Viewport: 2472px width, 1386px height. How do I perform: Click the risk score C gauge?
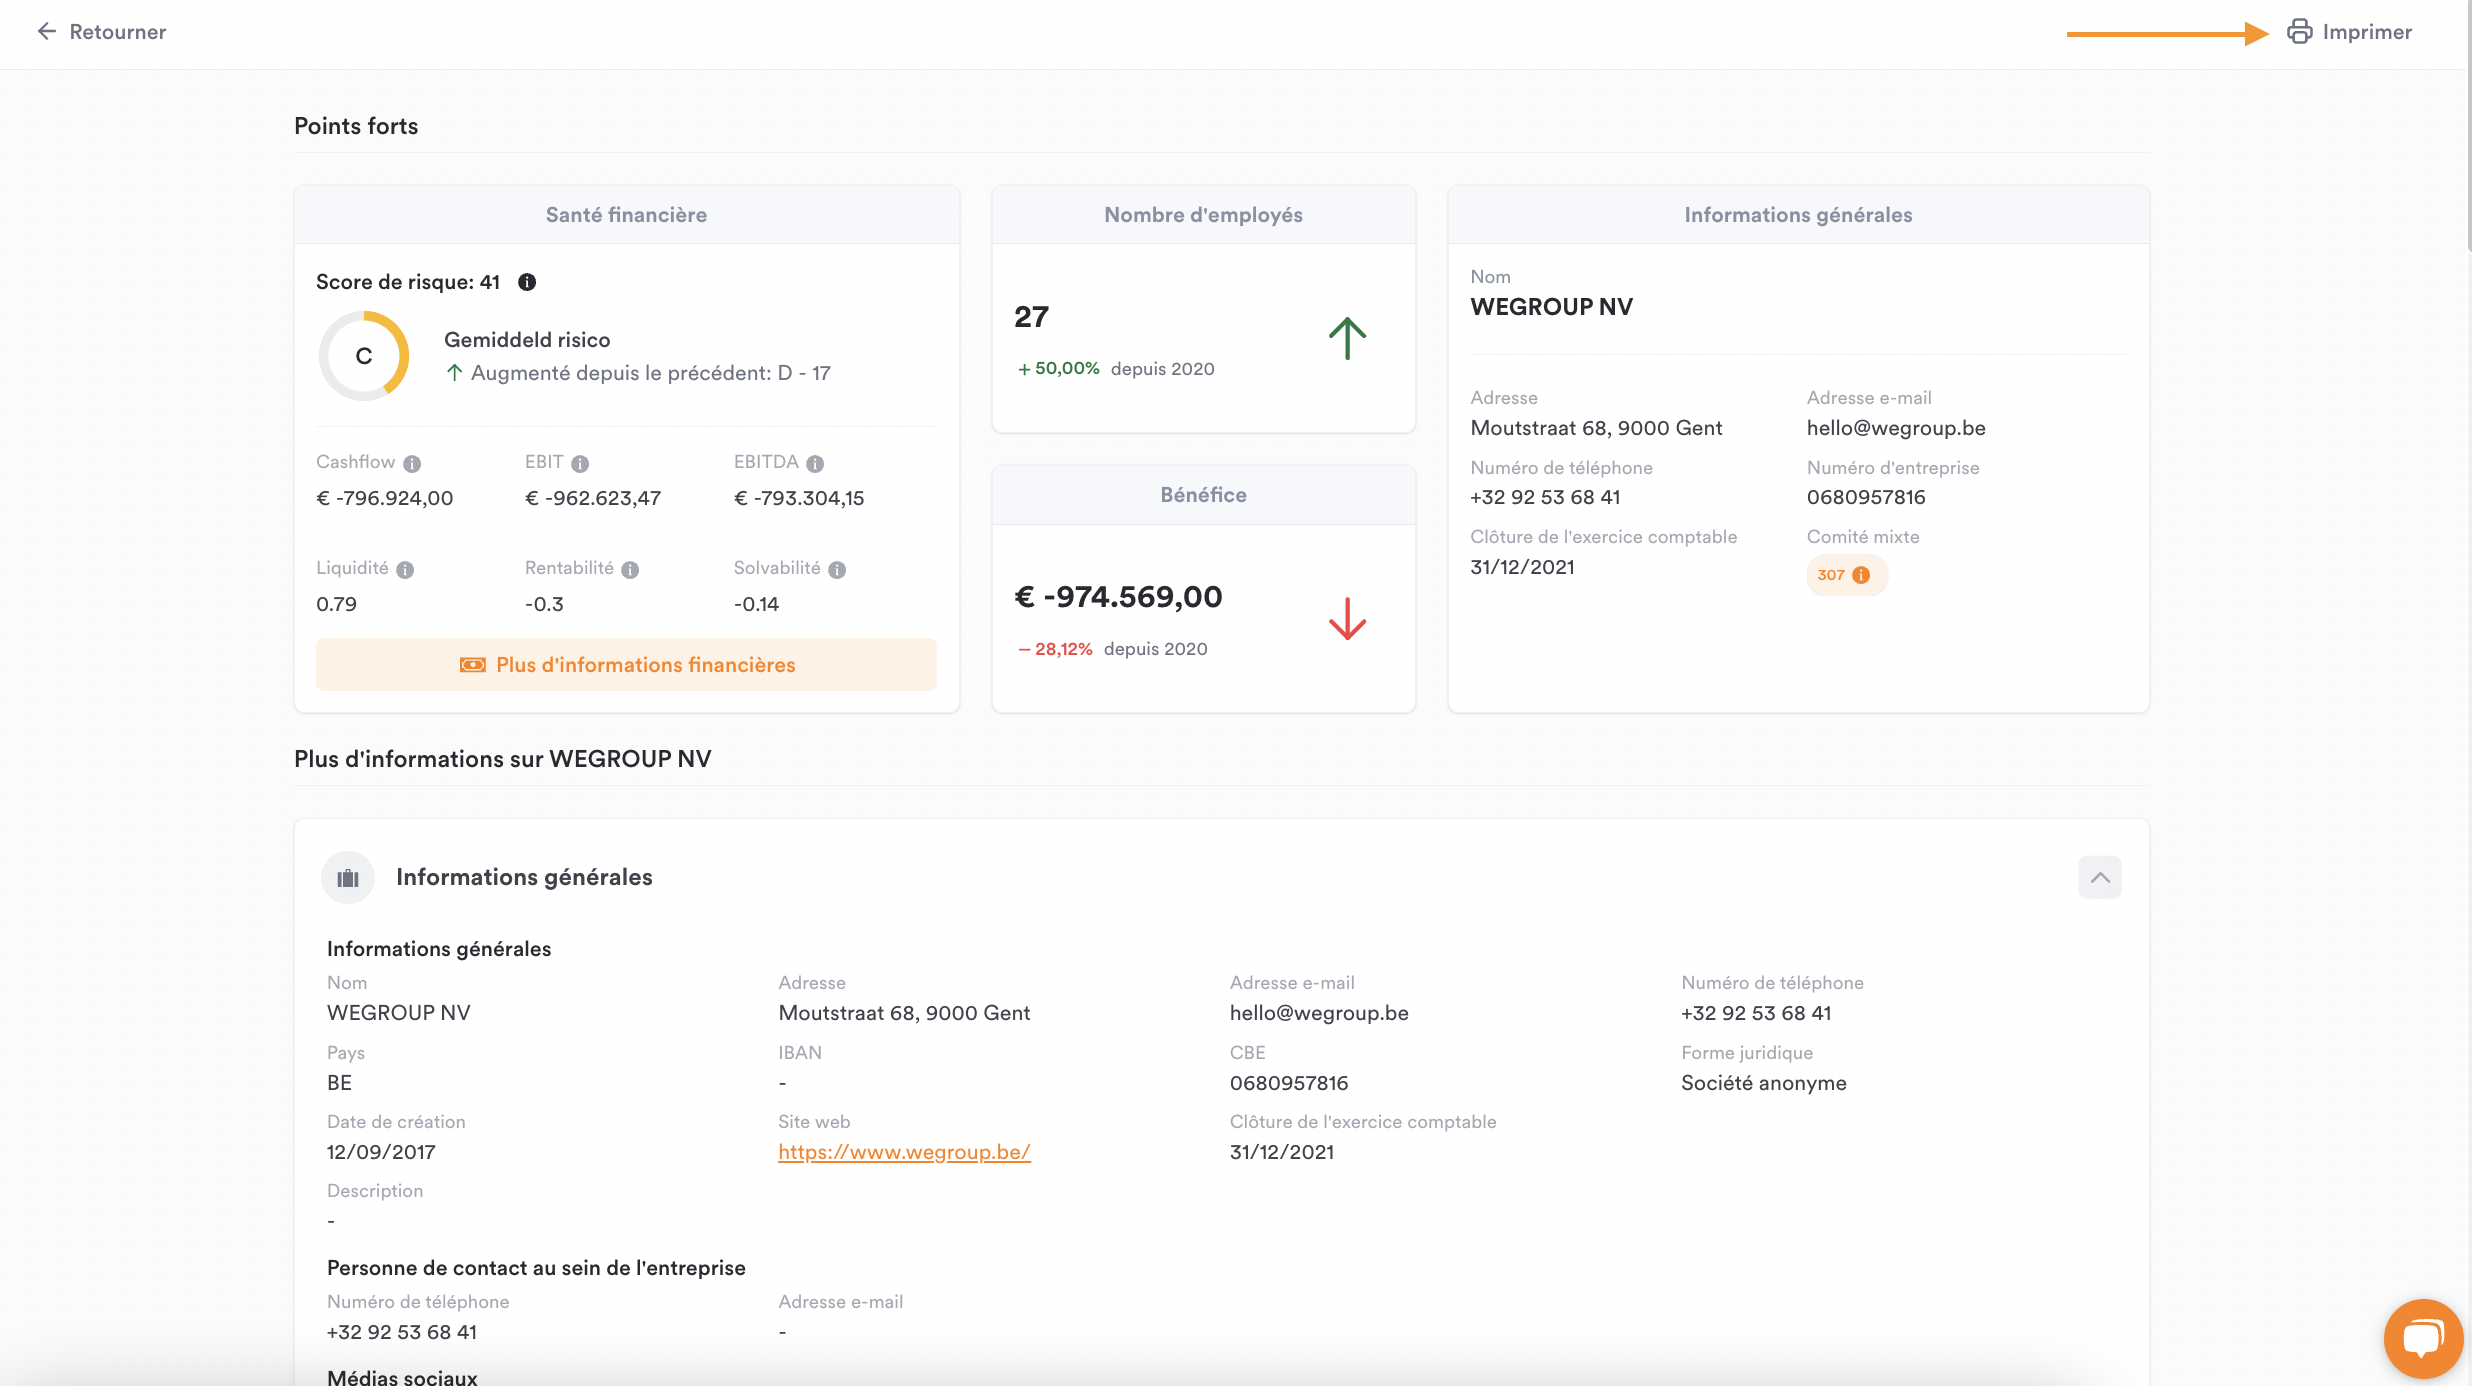pyautogui.click(x=364, y=356)
